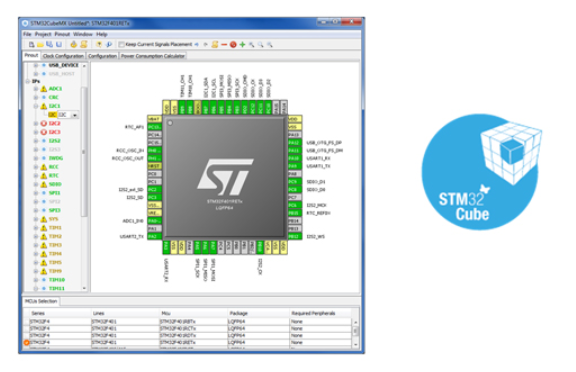Click the green plus toolbar icon

[x=242, y=44]
